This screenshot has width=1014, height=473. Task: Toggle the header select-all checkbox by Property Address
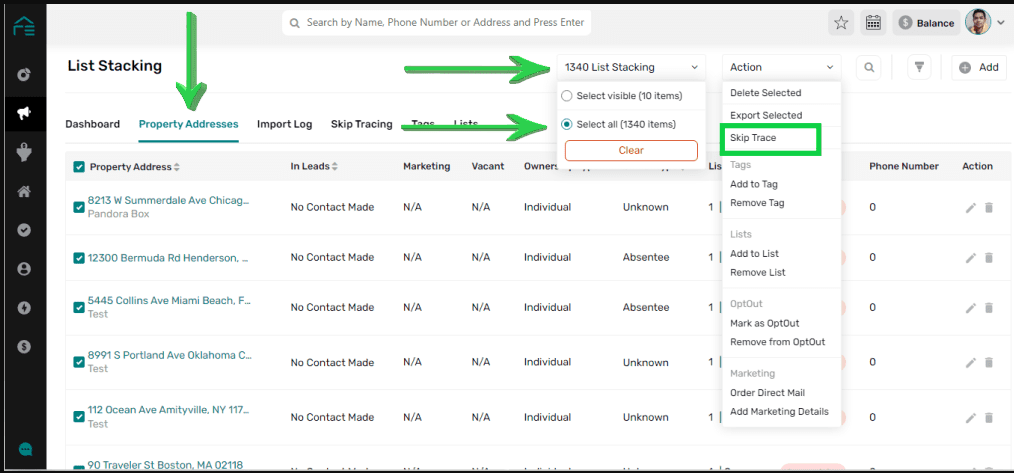tap(80, 167)
